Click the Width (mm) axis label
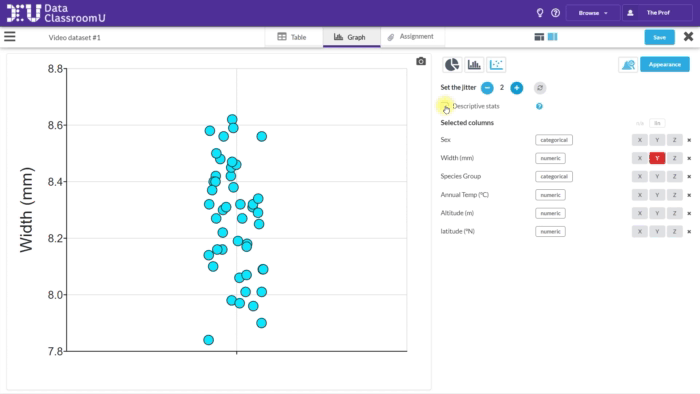The width and height of the screenshot is (700, 394). 26,210
